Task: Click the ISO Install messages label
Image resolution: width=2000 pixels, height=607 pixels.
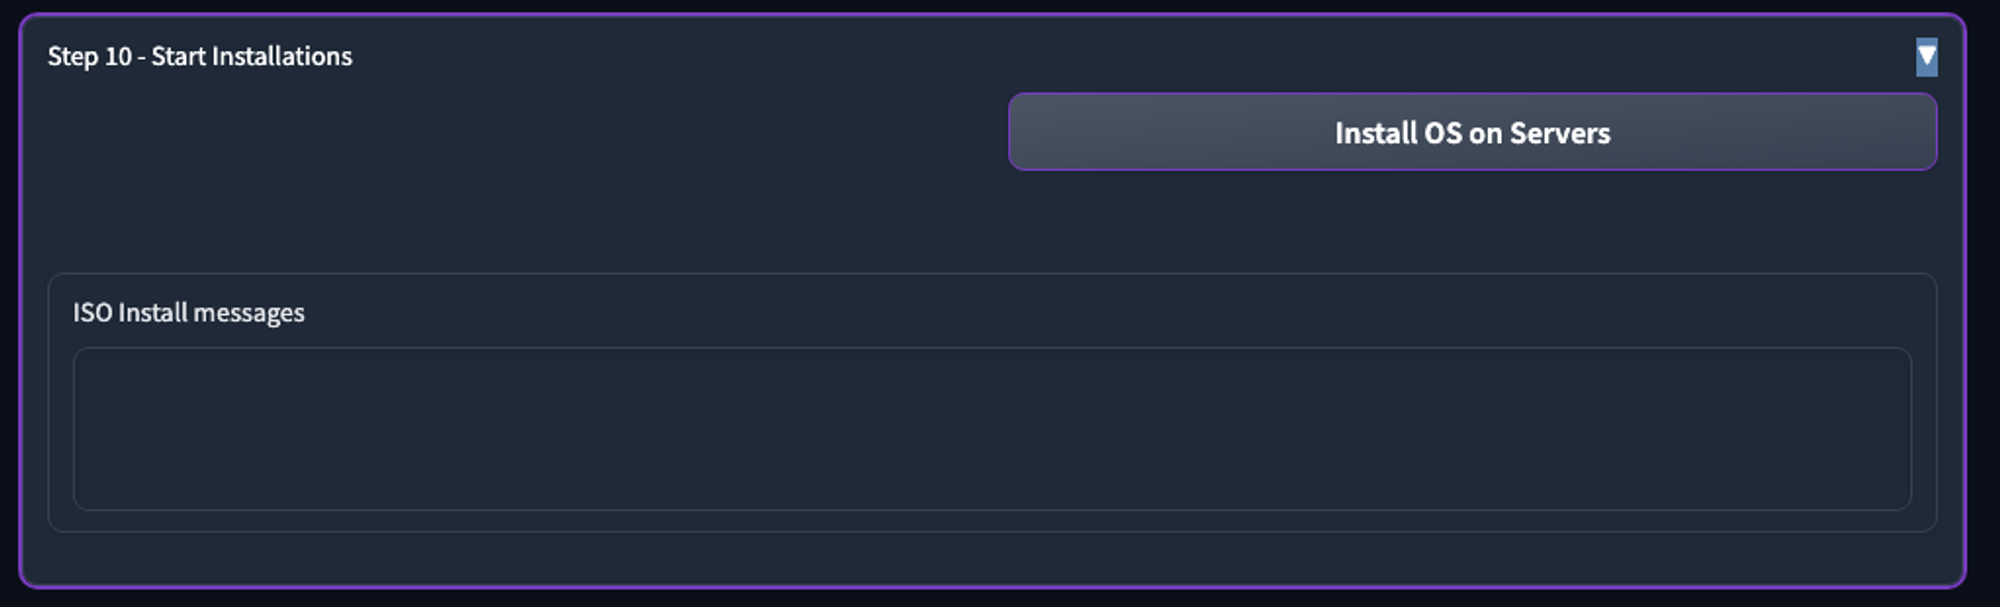Action: [189, 313]
